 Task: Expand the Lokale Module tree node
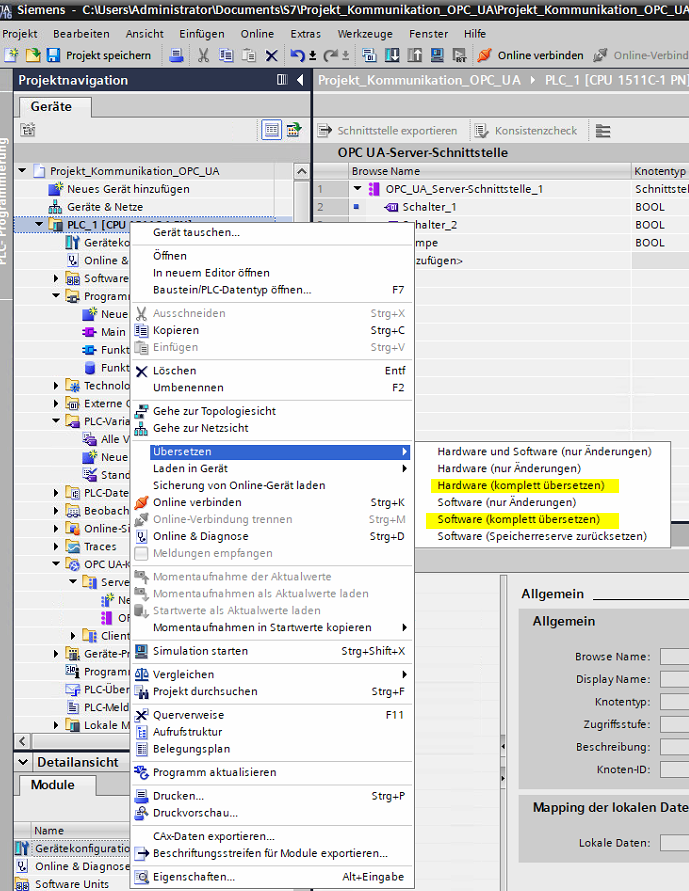[x=56, y=725]
